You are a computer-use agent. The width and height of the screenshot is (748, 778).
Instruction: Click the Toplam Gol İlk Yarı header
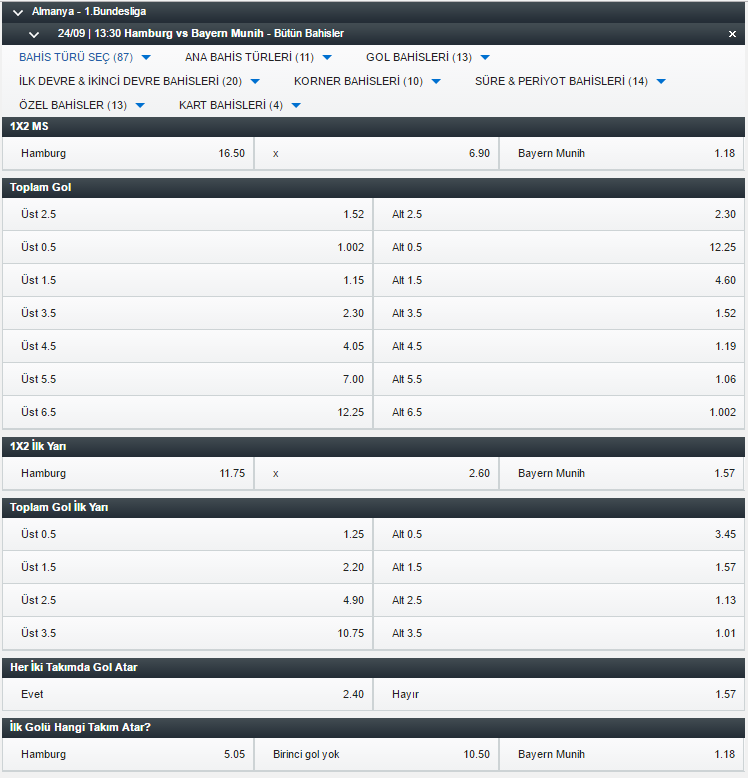59,507
